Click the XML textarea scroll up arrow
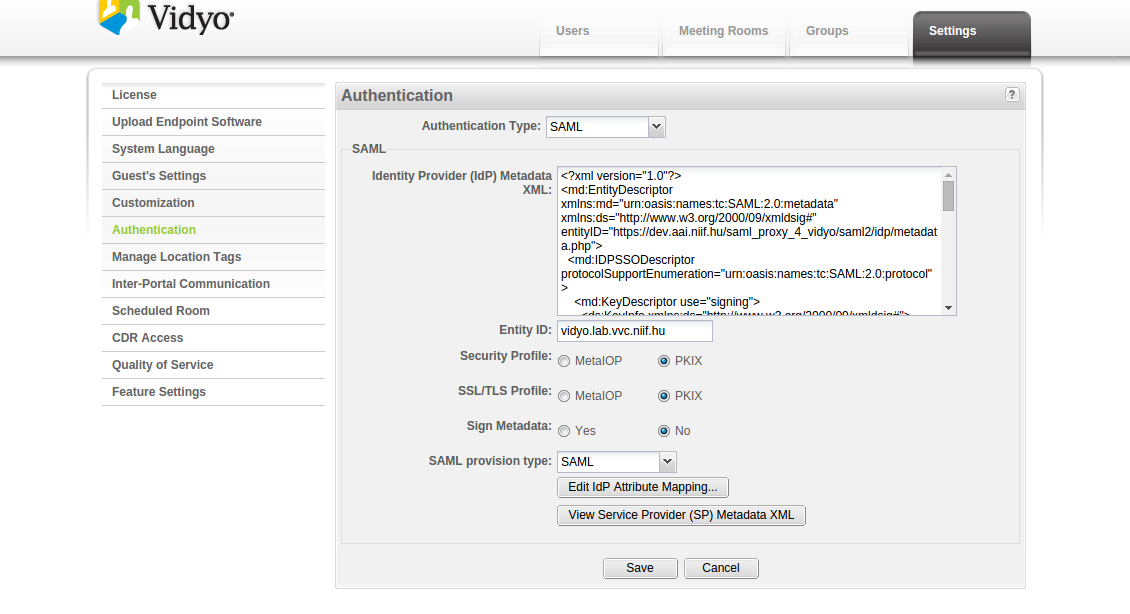This screenshot has width=1130, height=614. 948,175
